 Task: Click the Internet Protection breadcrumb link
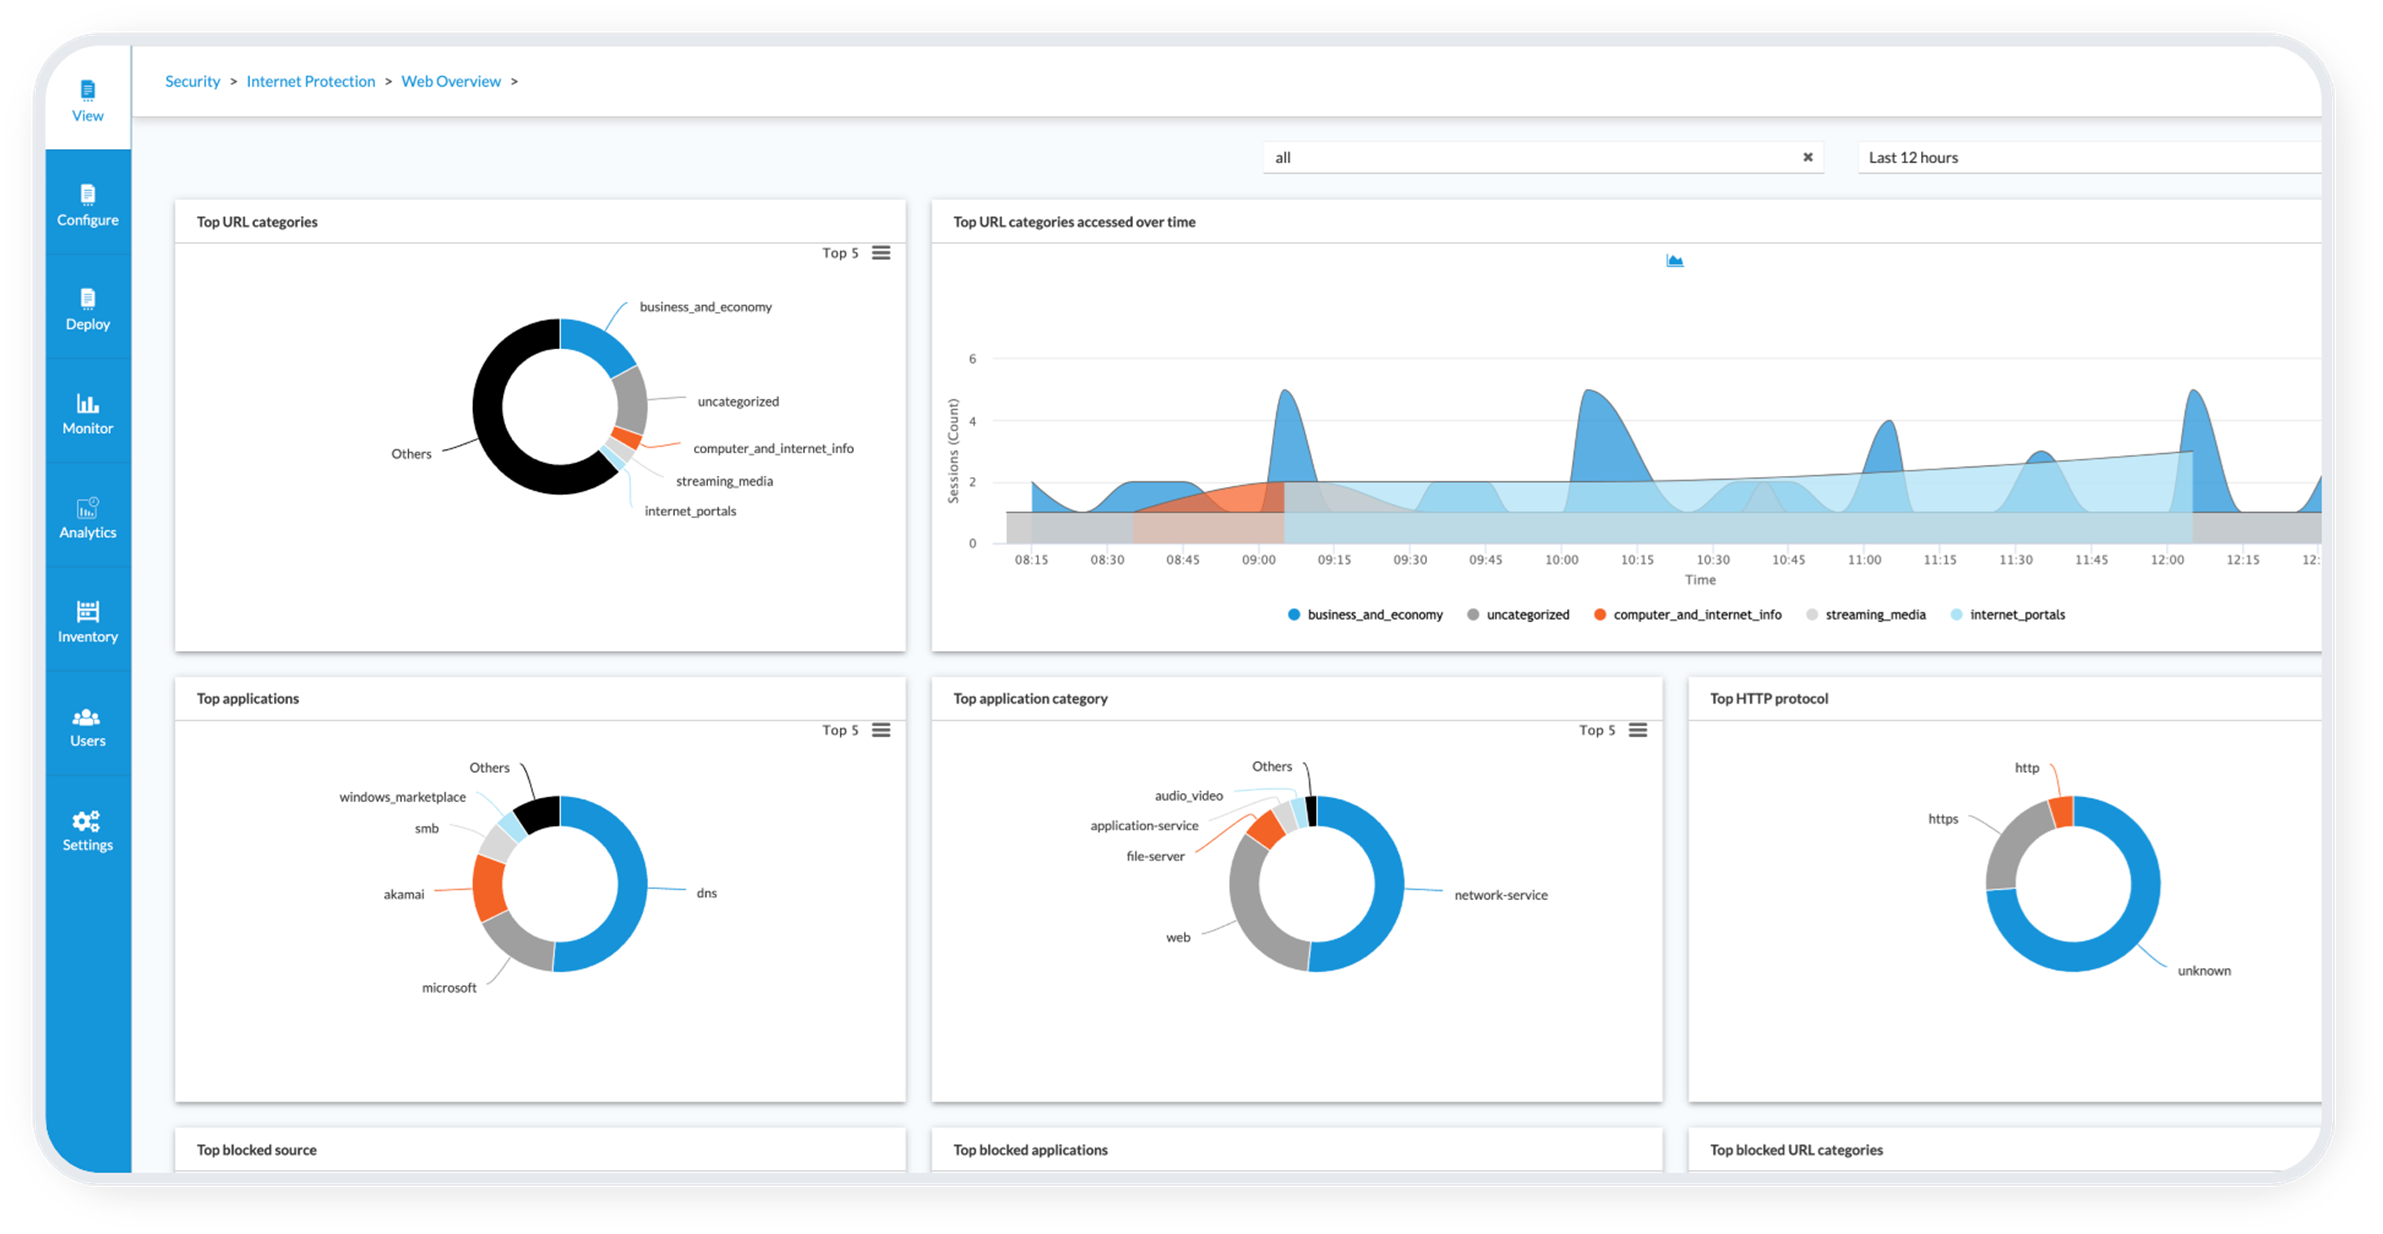click(x=310, y=81)
